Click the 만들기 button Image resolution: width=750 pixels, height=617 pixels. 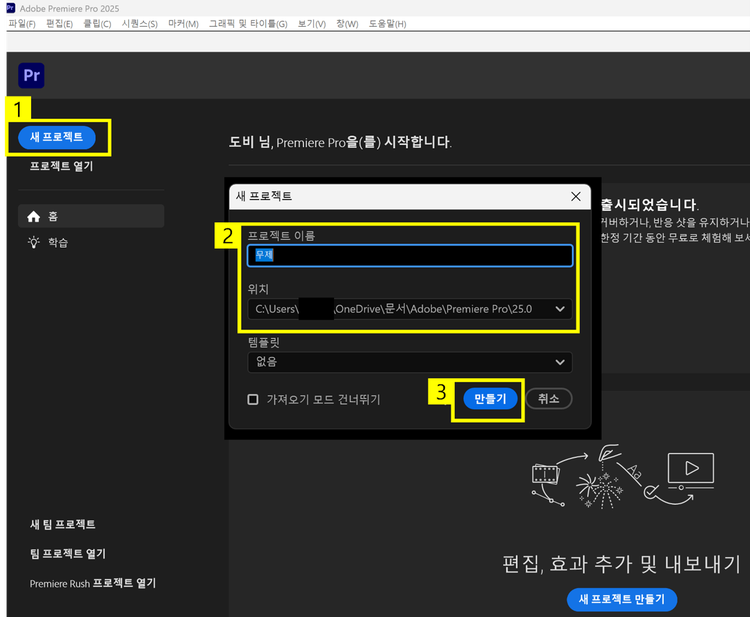point(490,399)
